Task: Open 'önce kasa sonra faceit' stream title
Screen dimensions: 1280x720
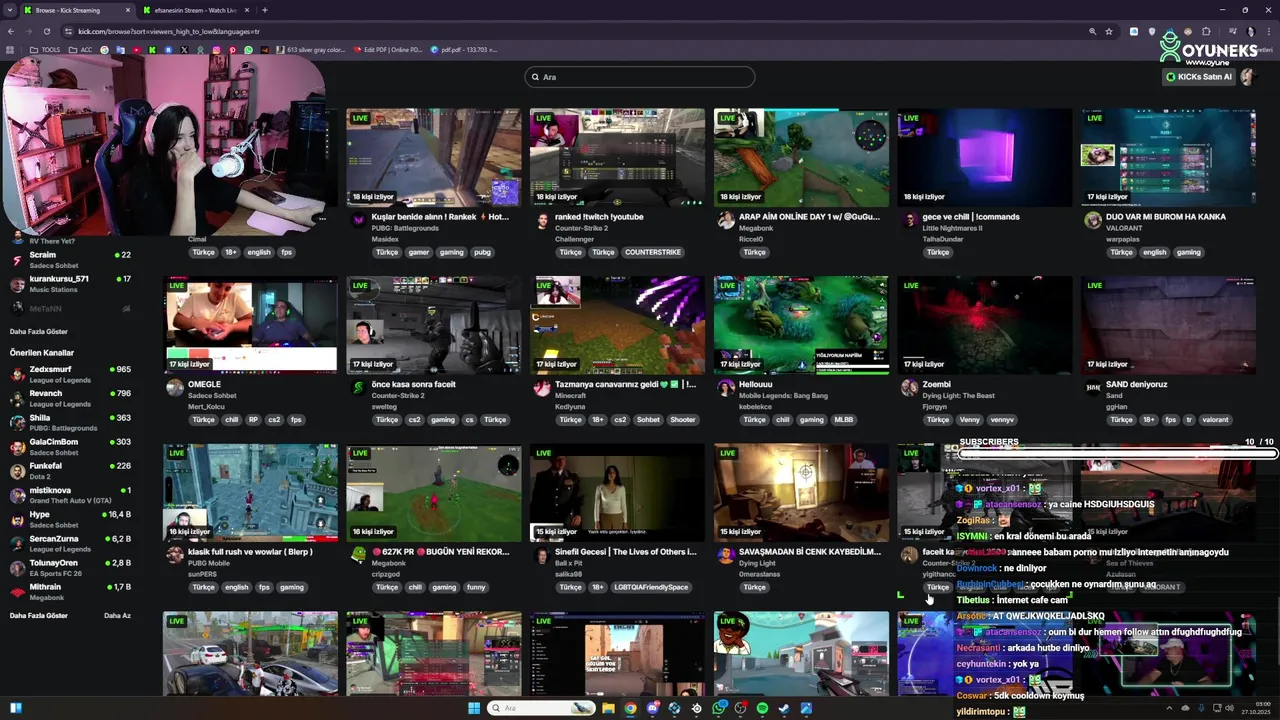Action: tap(413, 384)
